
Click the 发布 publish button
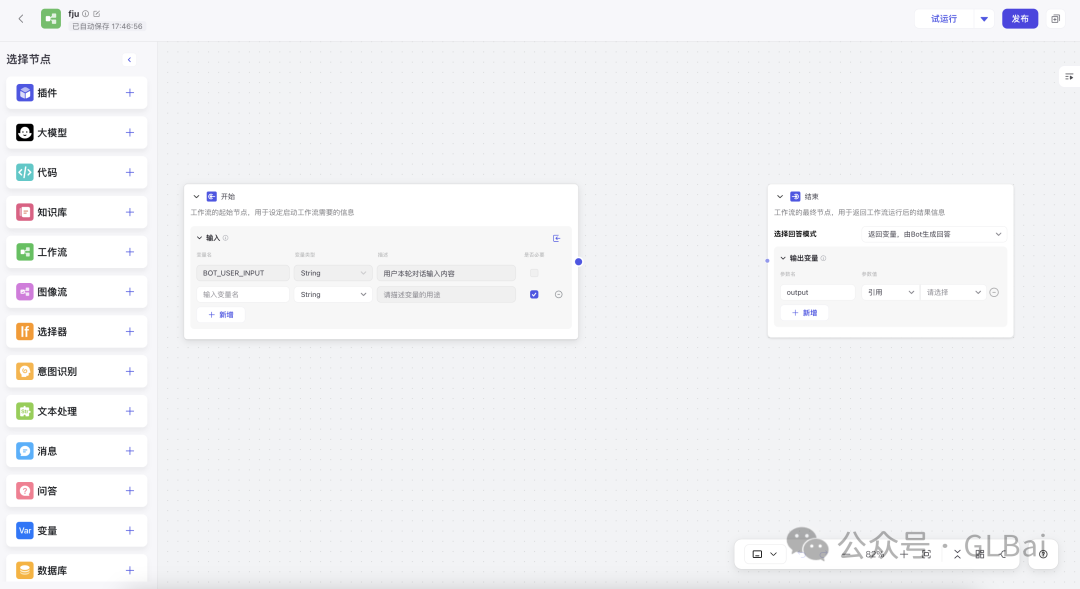coord(1020,19)
